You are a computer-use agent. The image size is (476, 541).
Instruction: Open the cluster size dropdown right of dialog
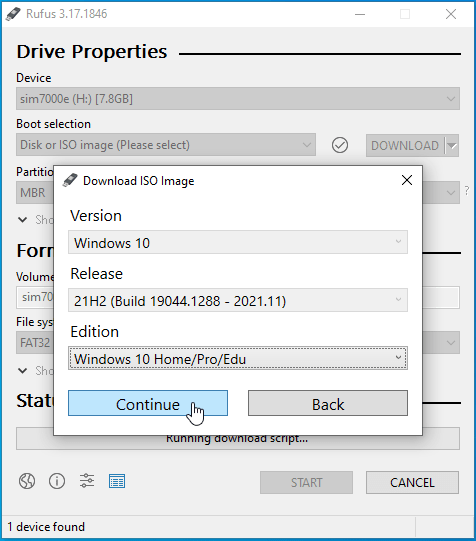pyautogui.click(x=441, y=343)
